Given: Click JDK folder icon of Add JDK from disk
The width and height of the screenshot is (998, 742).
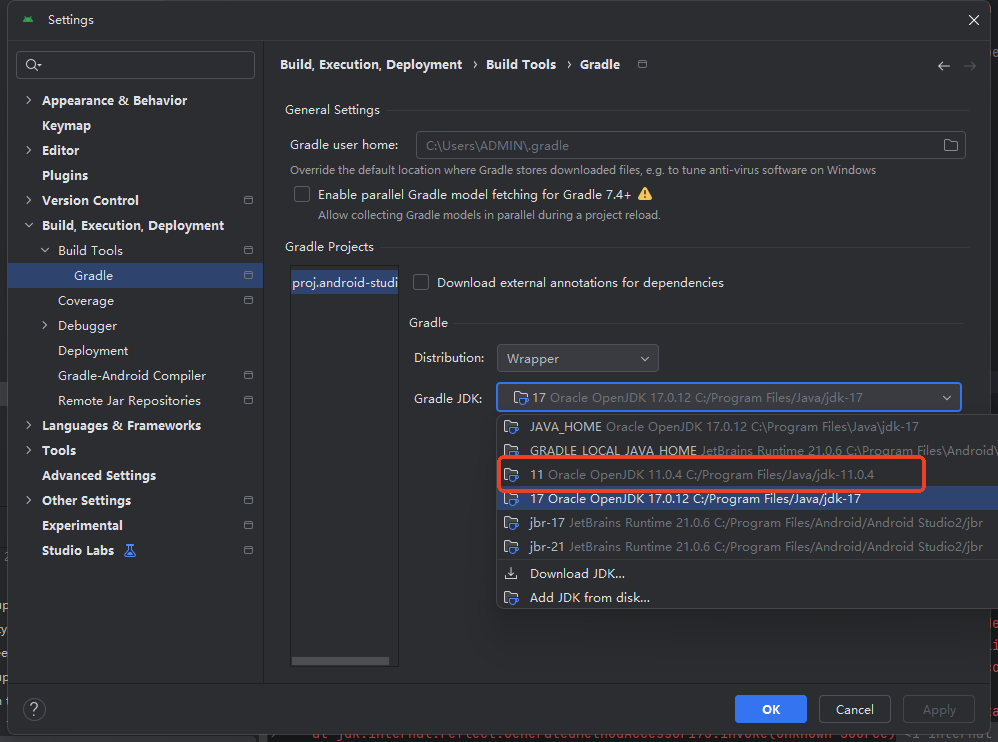Looking at the screenshot, I should coord(511,598).
